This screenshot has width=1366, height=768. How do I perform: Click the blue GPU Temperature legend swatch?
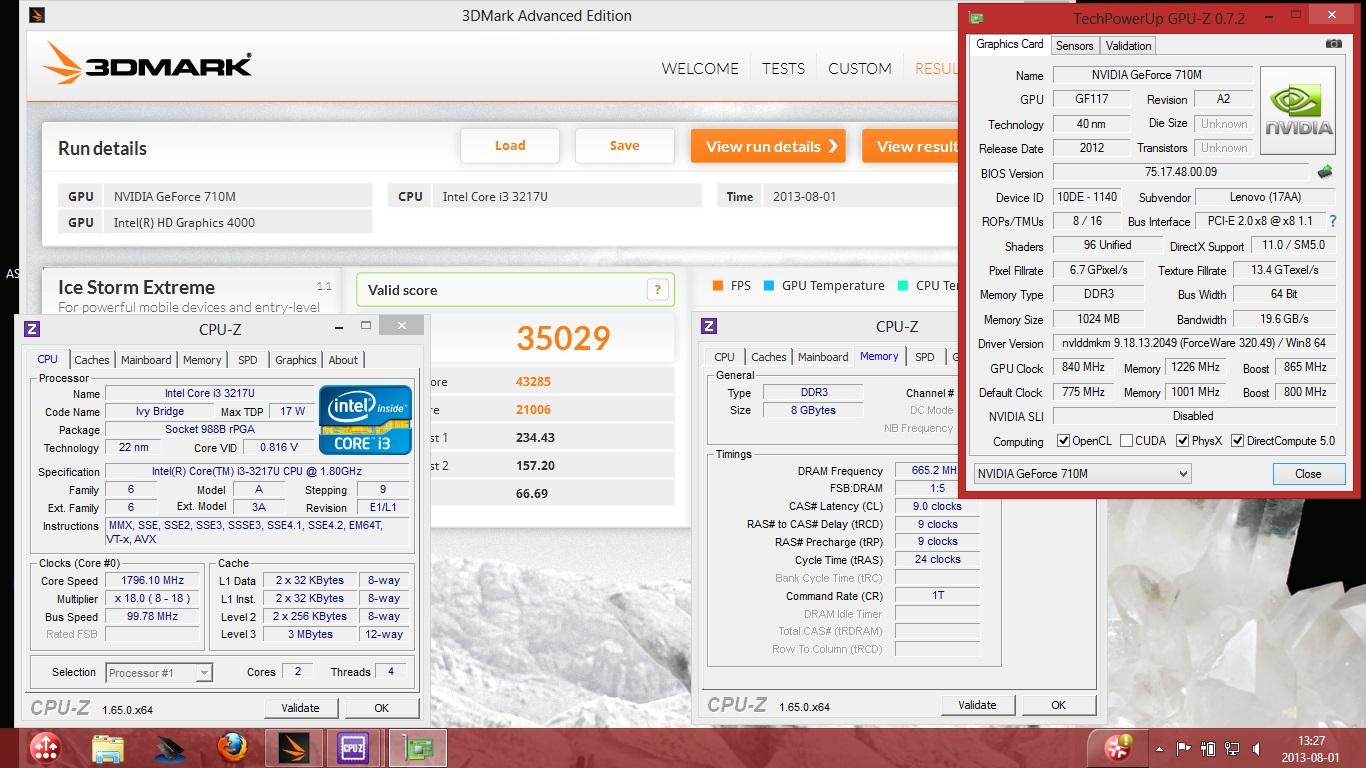click(x=768, y=285)
